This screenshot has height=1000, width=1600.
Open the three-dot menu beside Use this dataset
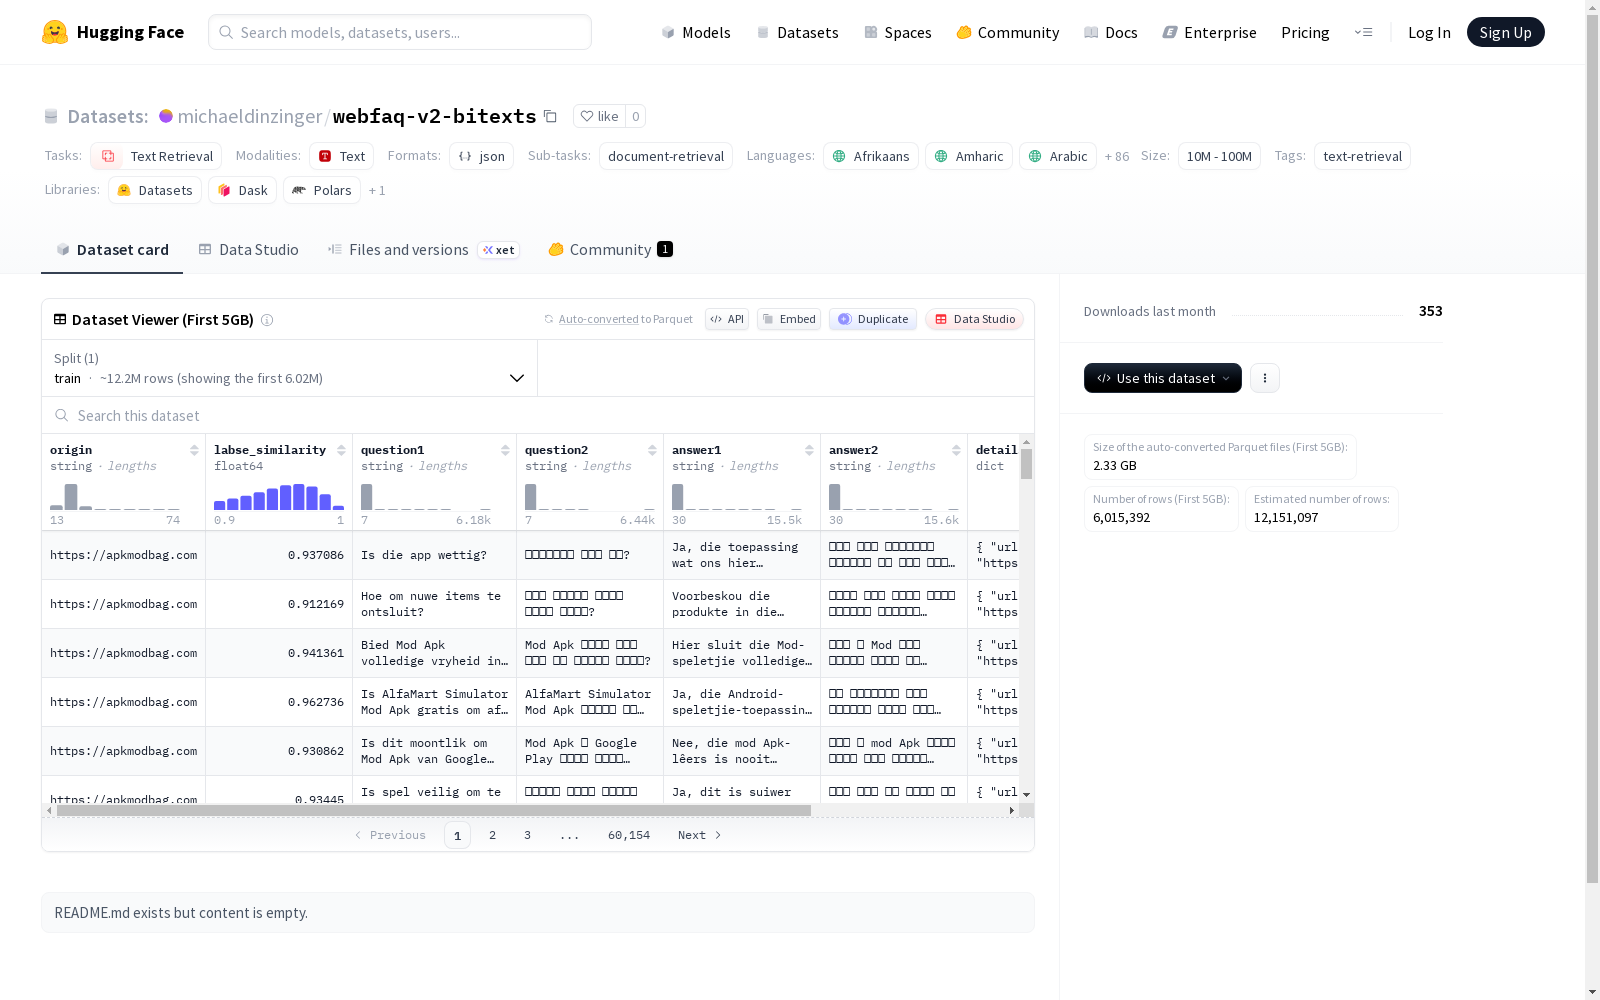(x=1265, y=378)
